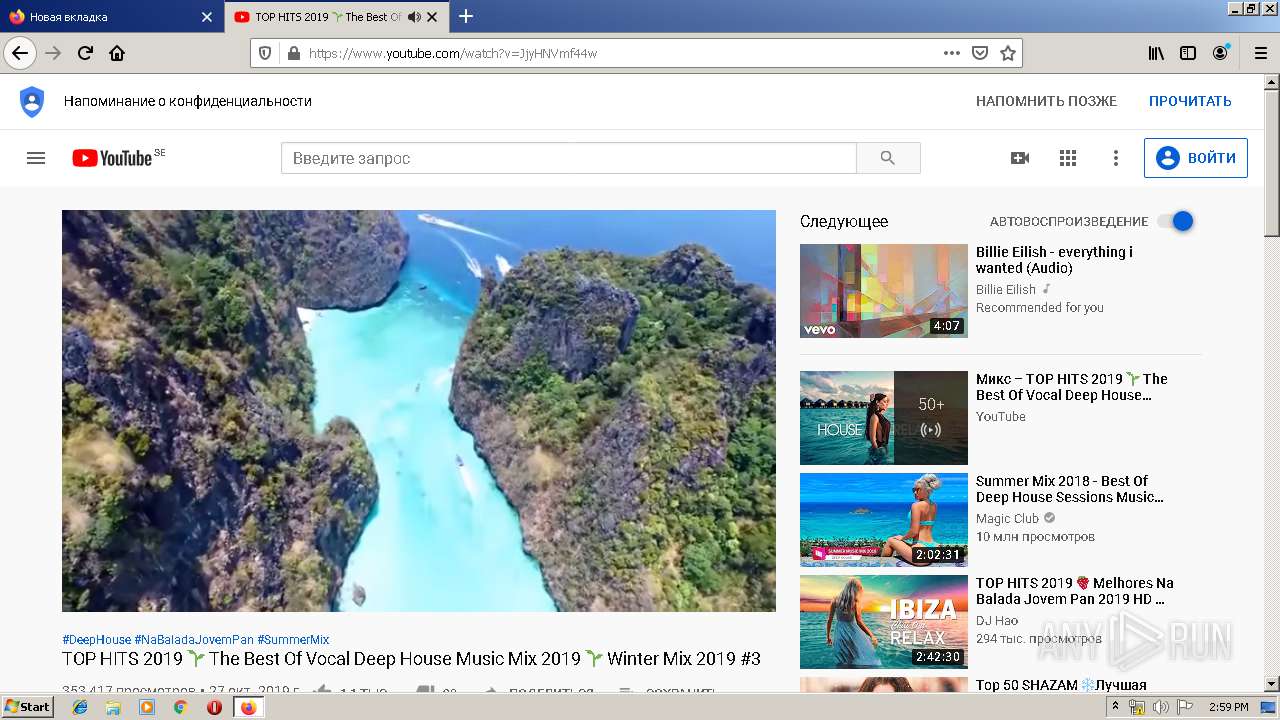Toggle the АВТОВОСПРОИЗВЕДЕНИЕ autoplay switch
Screen dimensions: 1280x720
tap(1176, 221)
